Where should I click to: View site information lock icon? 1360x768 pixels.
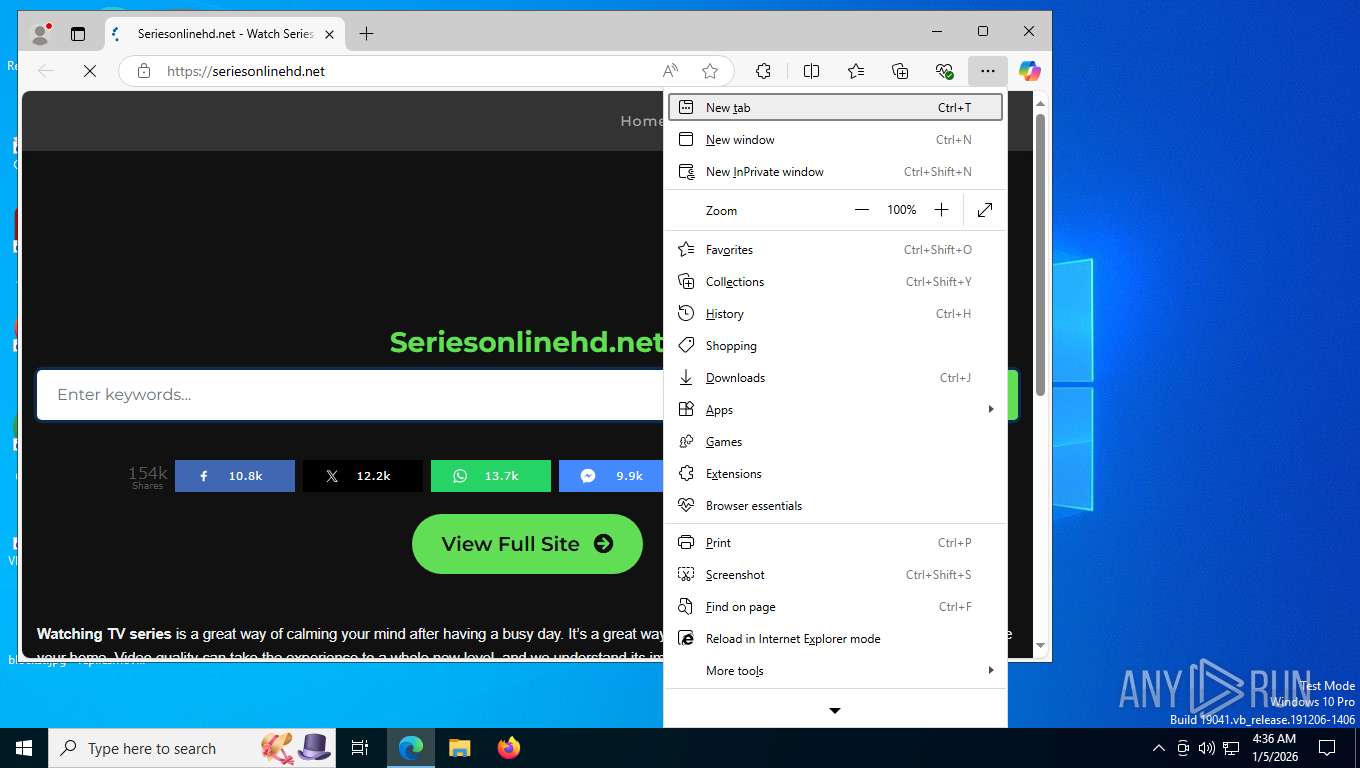coord(144,71)
